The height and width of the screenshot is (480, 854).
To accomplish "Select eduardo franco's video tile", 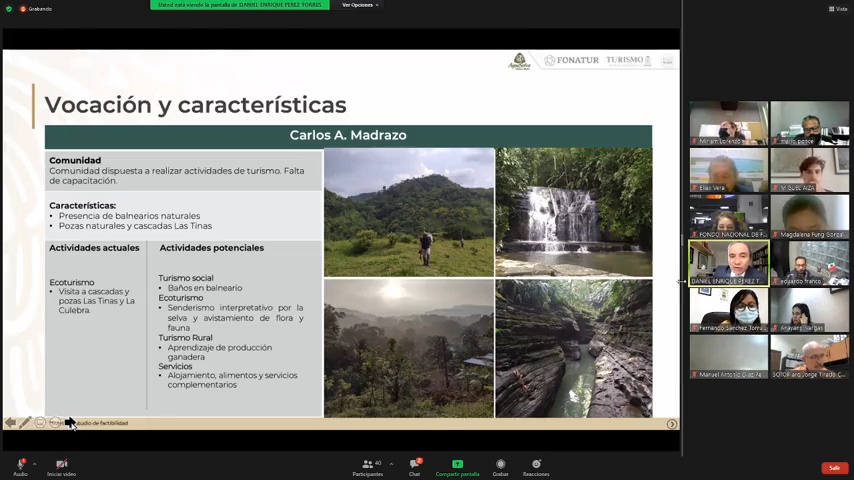I will (809, 263).
